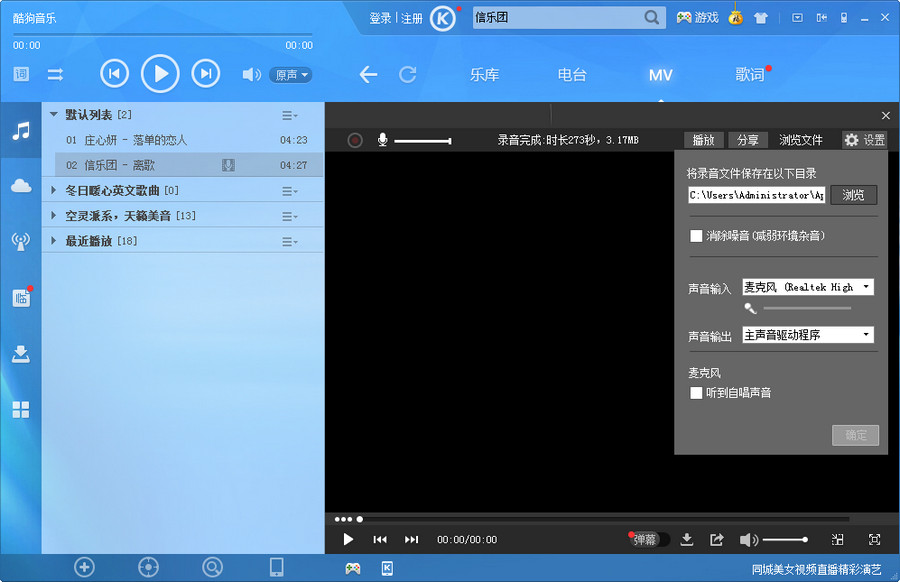Toggle the 弹幕 danmaku switch in player bar
Viewport: 900px width, 582px height.
[648, 539]
